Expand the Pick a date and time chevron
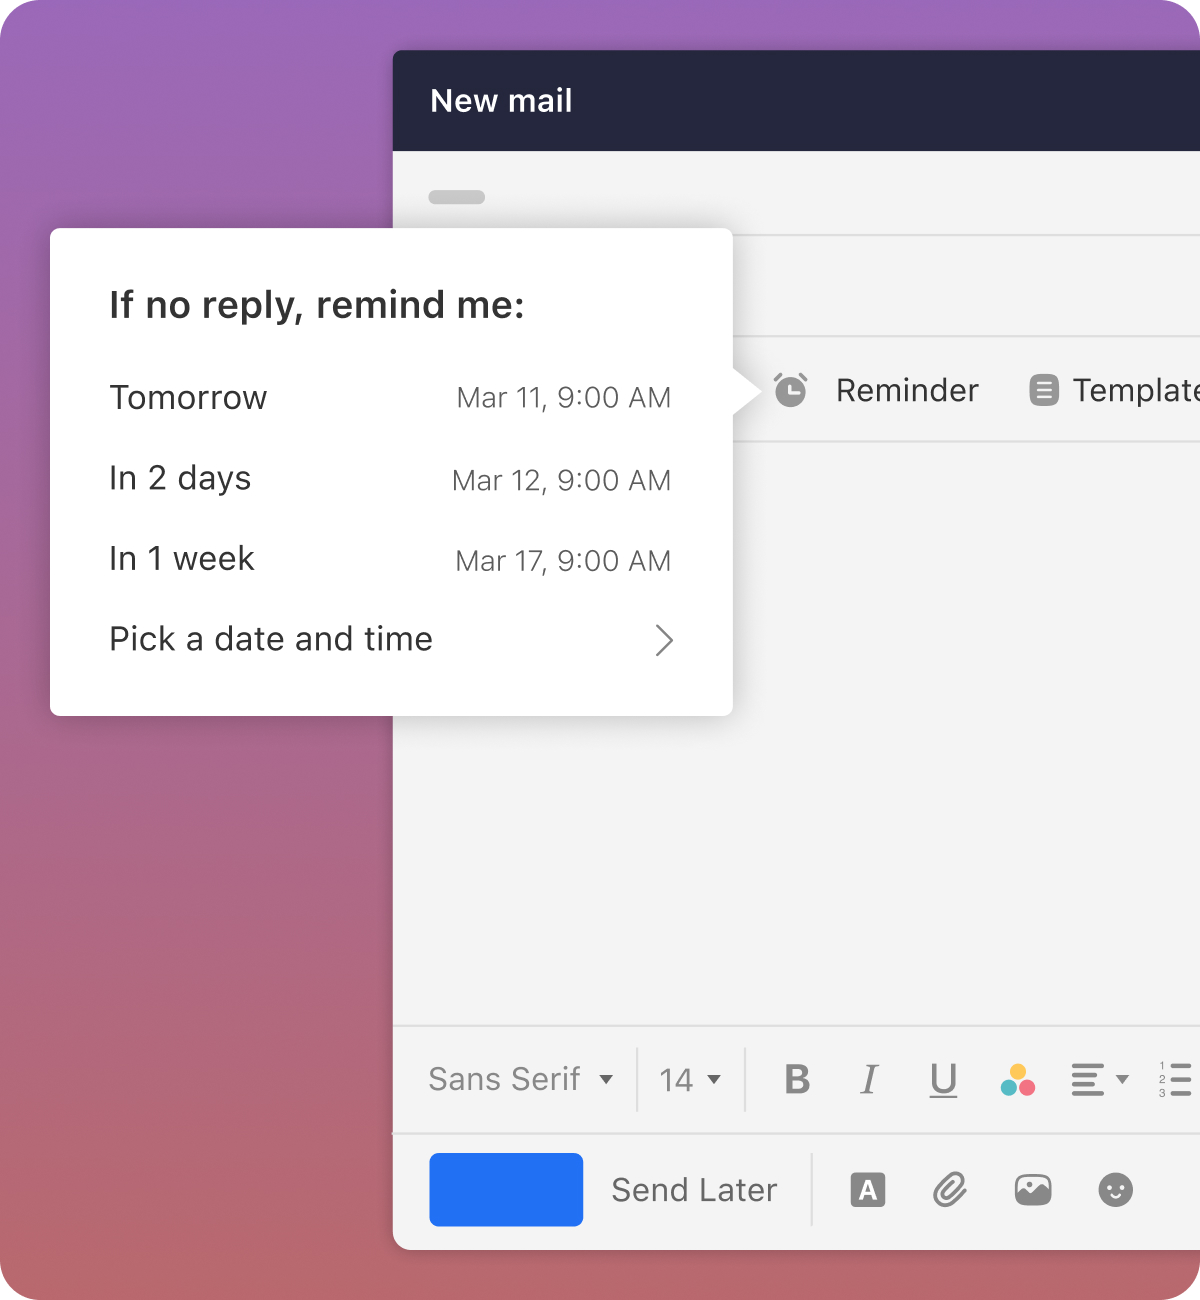 coord(664,640)
